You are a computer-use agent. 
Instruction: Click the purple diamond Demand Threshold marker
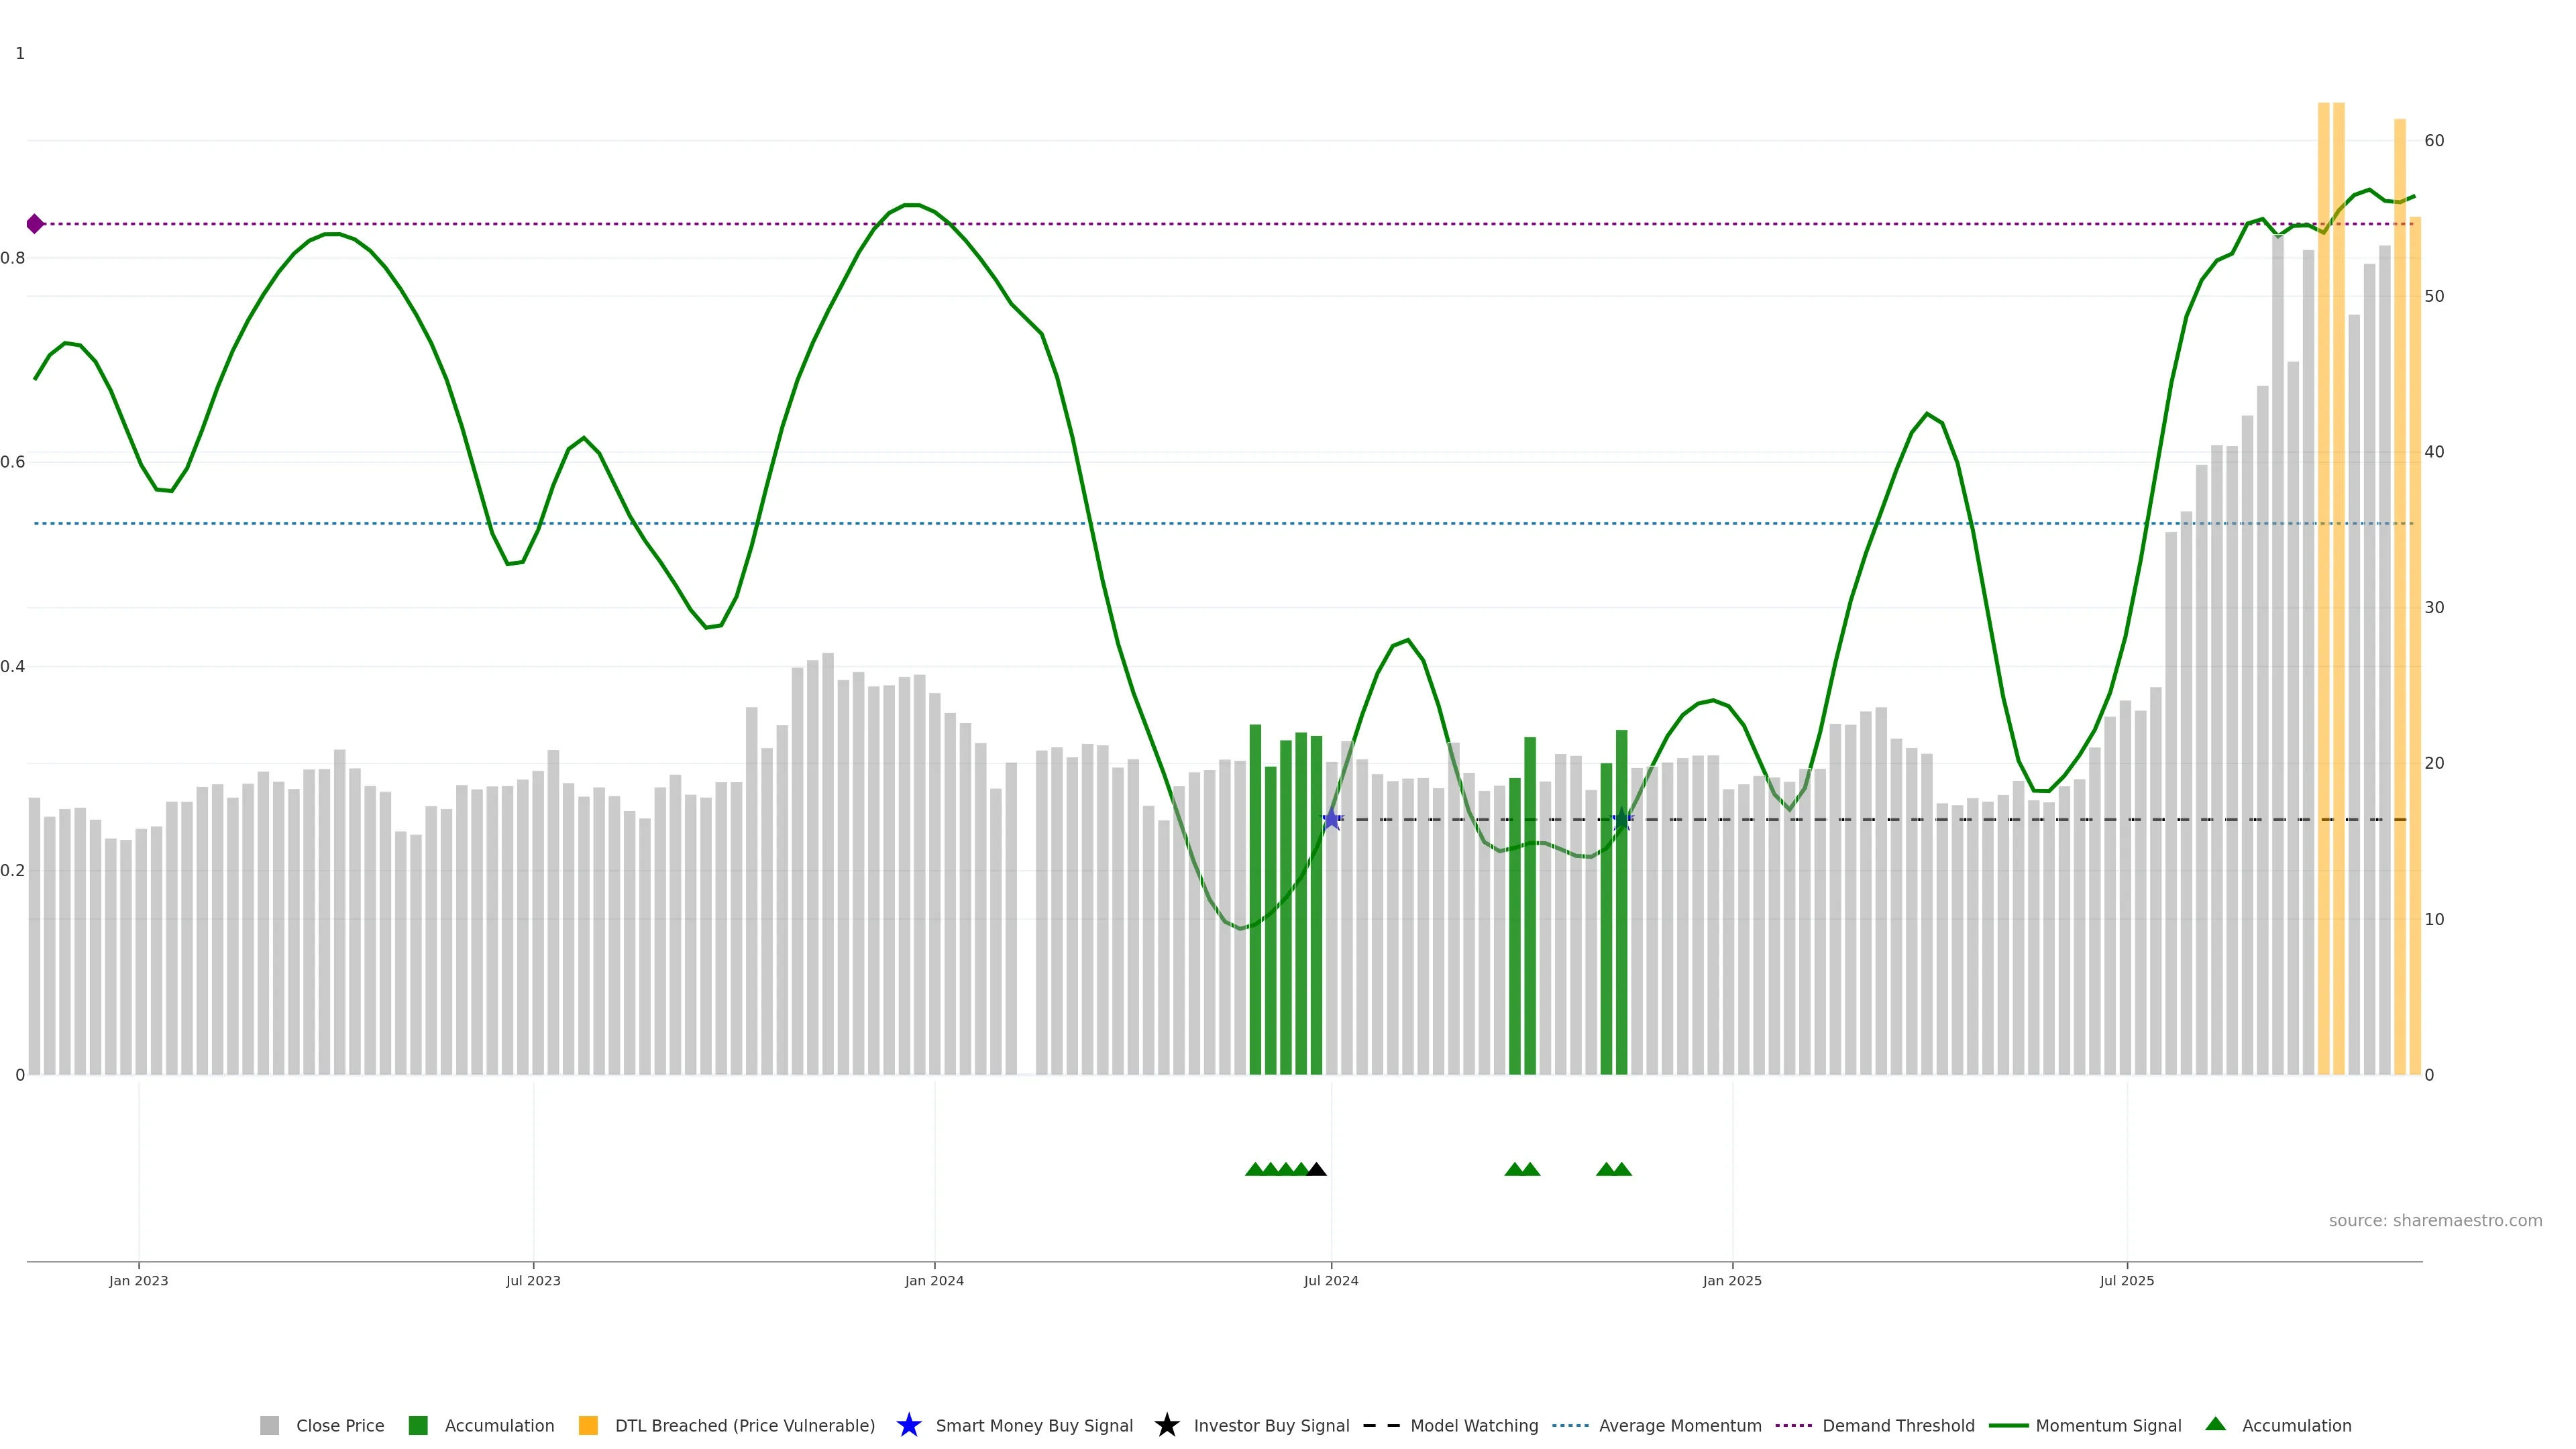click(x=35, y=224)
